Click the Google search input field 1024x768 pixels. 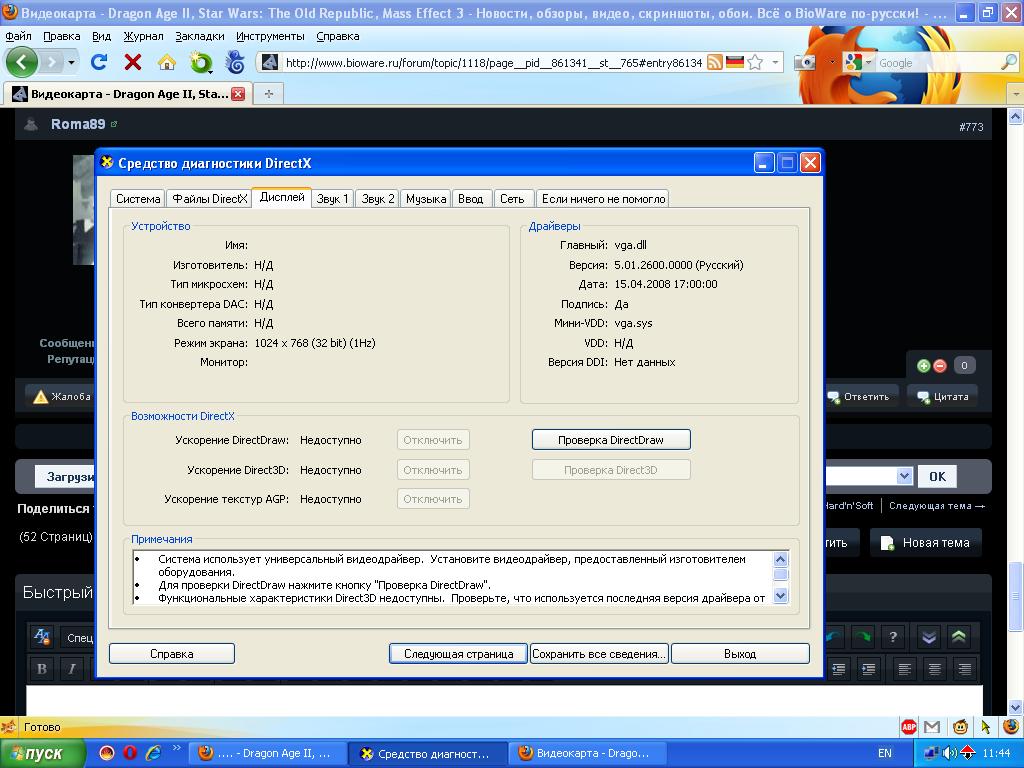pyautogui.click(x=937, y=63)
